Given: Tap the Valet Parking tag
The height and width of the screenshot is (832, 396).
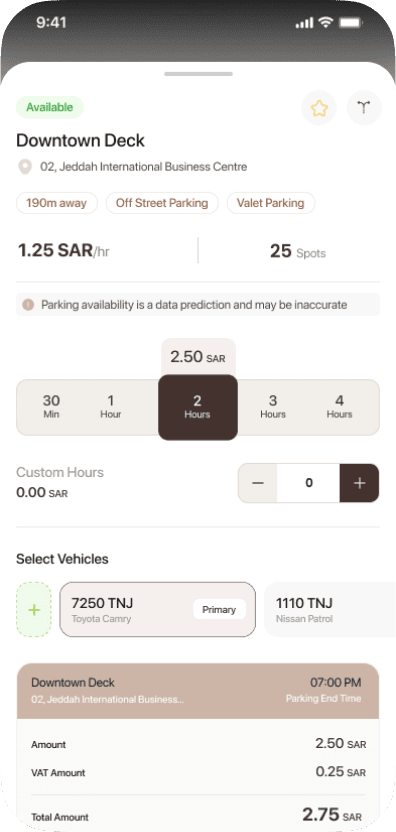Looking at the screenshot, I should 271,203.
